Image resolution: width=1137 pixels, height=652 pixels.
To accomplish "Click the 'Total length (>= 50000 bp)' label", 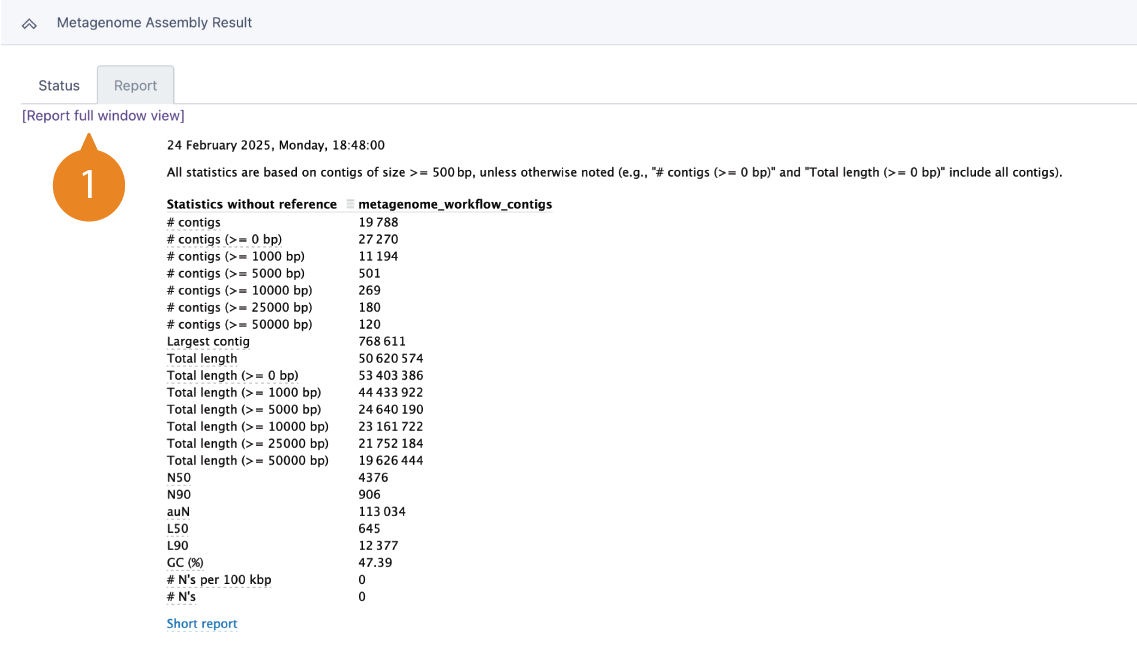I will coord(247,461).
